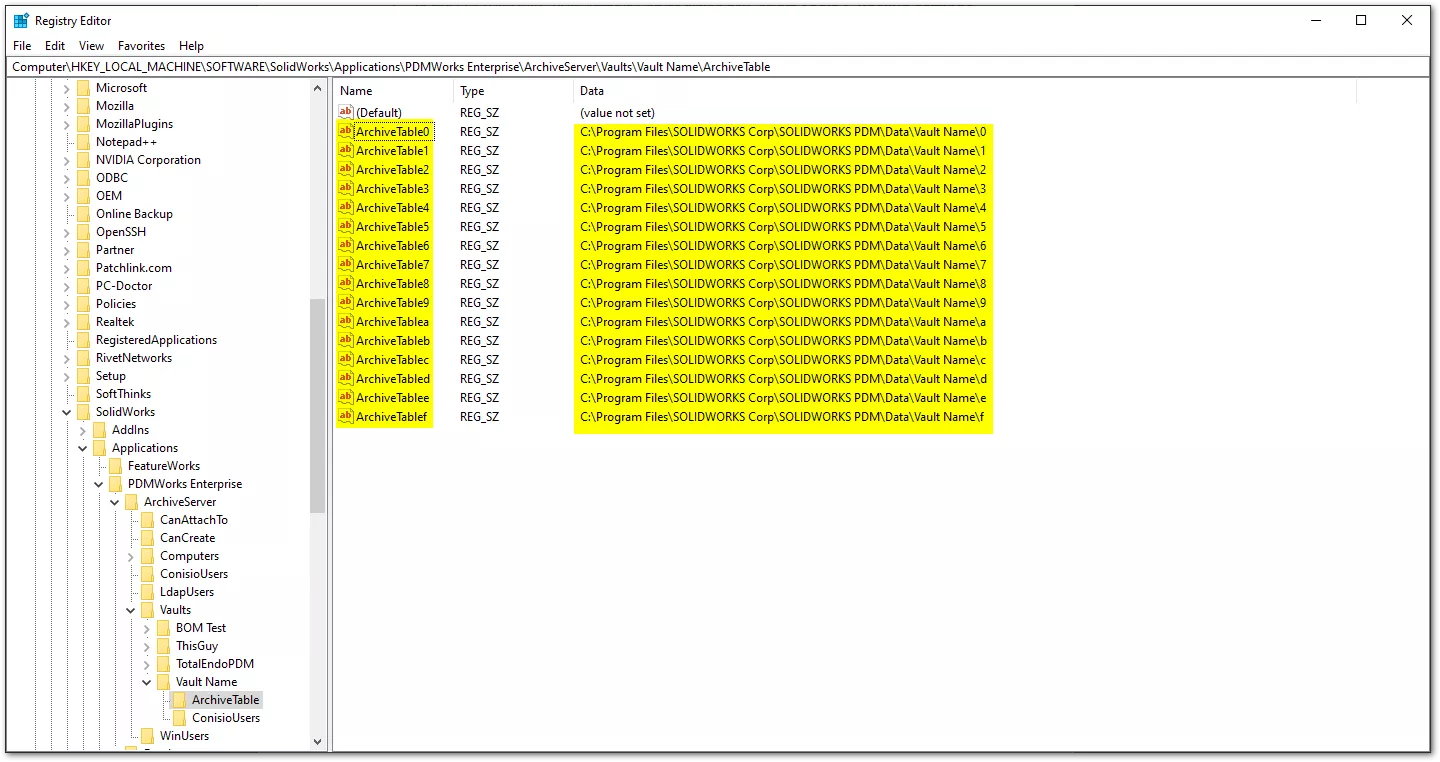Screen dimensions: 1440x762
Task: Click REG_SZ type cell for ArchiveTablee
Action: (x=479, y=397)
